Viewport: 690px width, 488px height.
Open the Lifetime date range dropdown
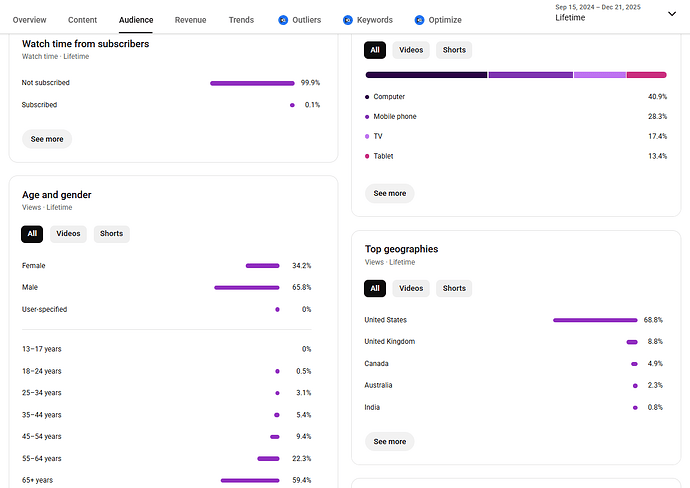click(x=670, y=14)
